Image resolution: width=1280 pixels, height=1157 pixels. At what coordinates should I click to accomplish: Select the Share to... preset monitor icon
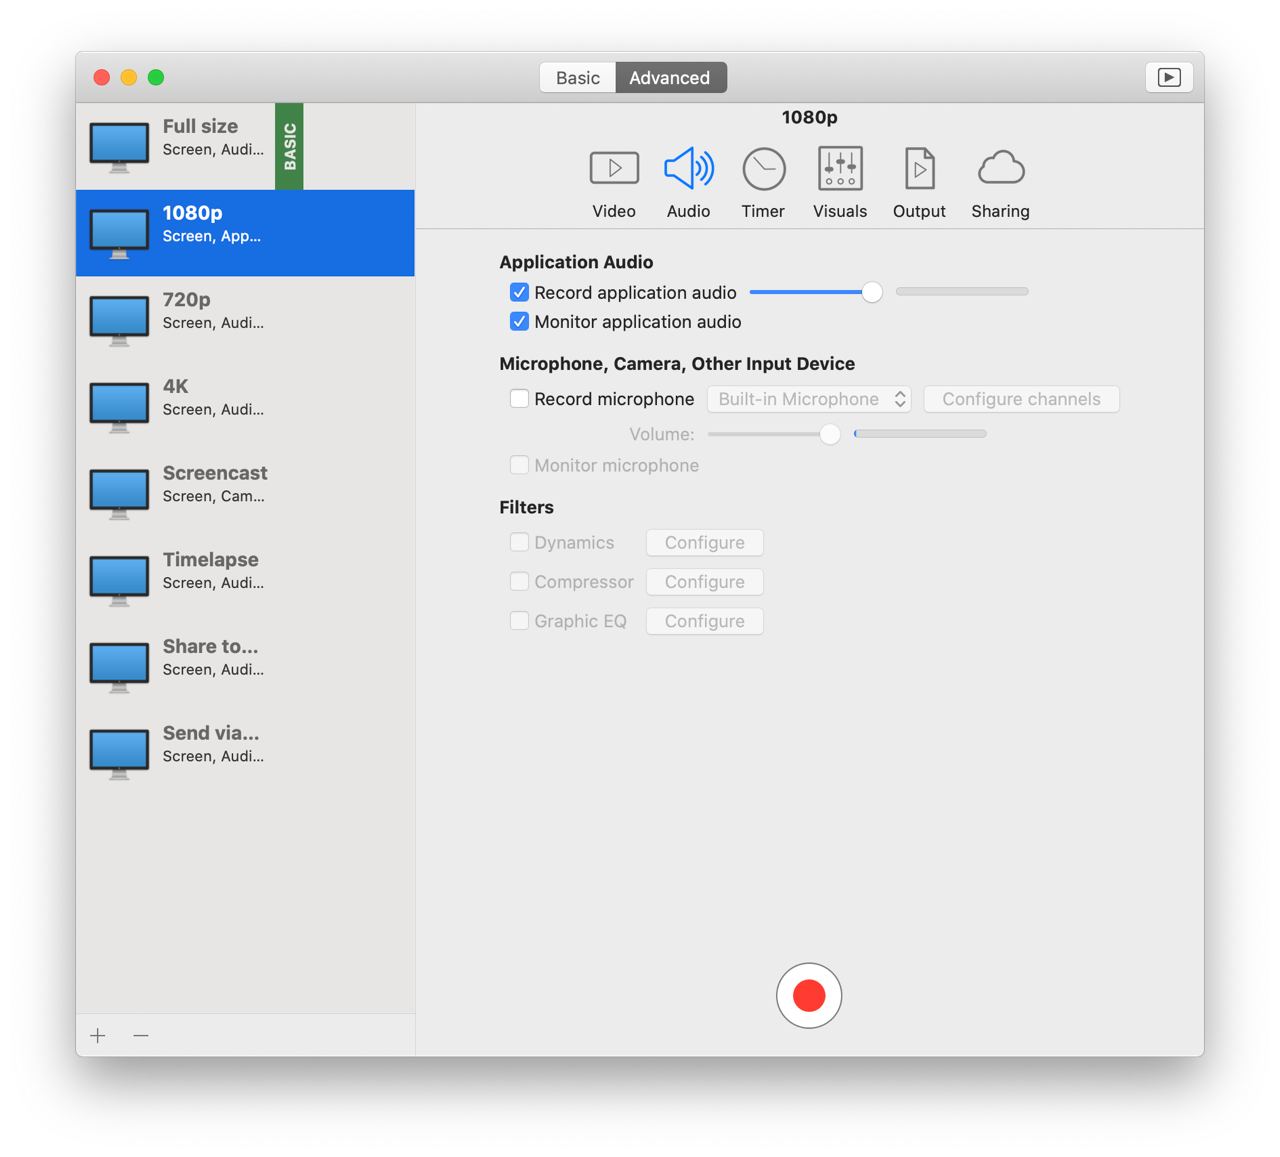pos(119,667)
